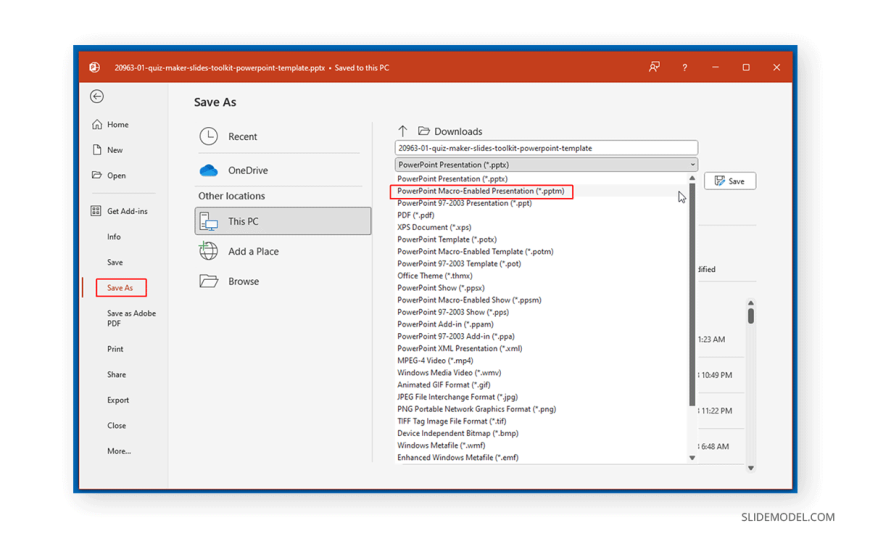The height and width of the screenshot is (539, 870).
Task: Click the New document item
Action: click(x=108, y=150)
